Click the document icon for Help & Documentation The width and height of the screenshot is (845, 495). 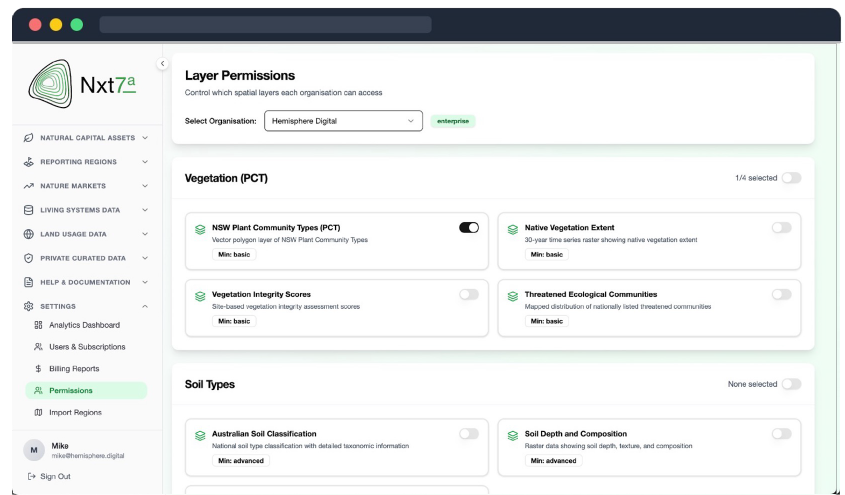(x=29, y=282)
